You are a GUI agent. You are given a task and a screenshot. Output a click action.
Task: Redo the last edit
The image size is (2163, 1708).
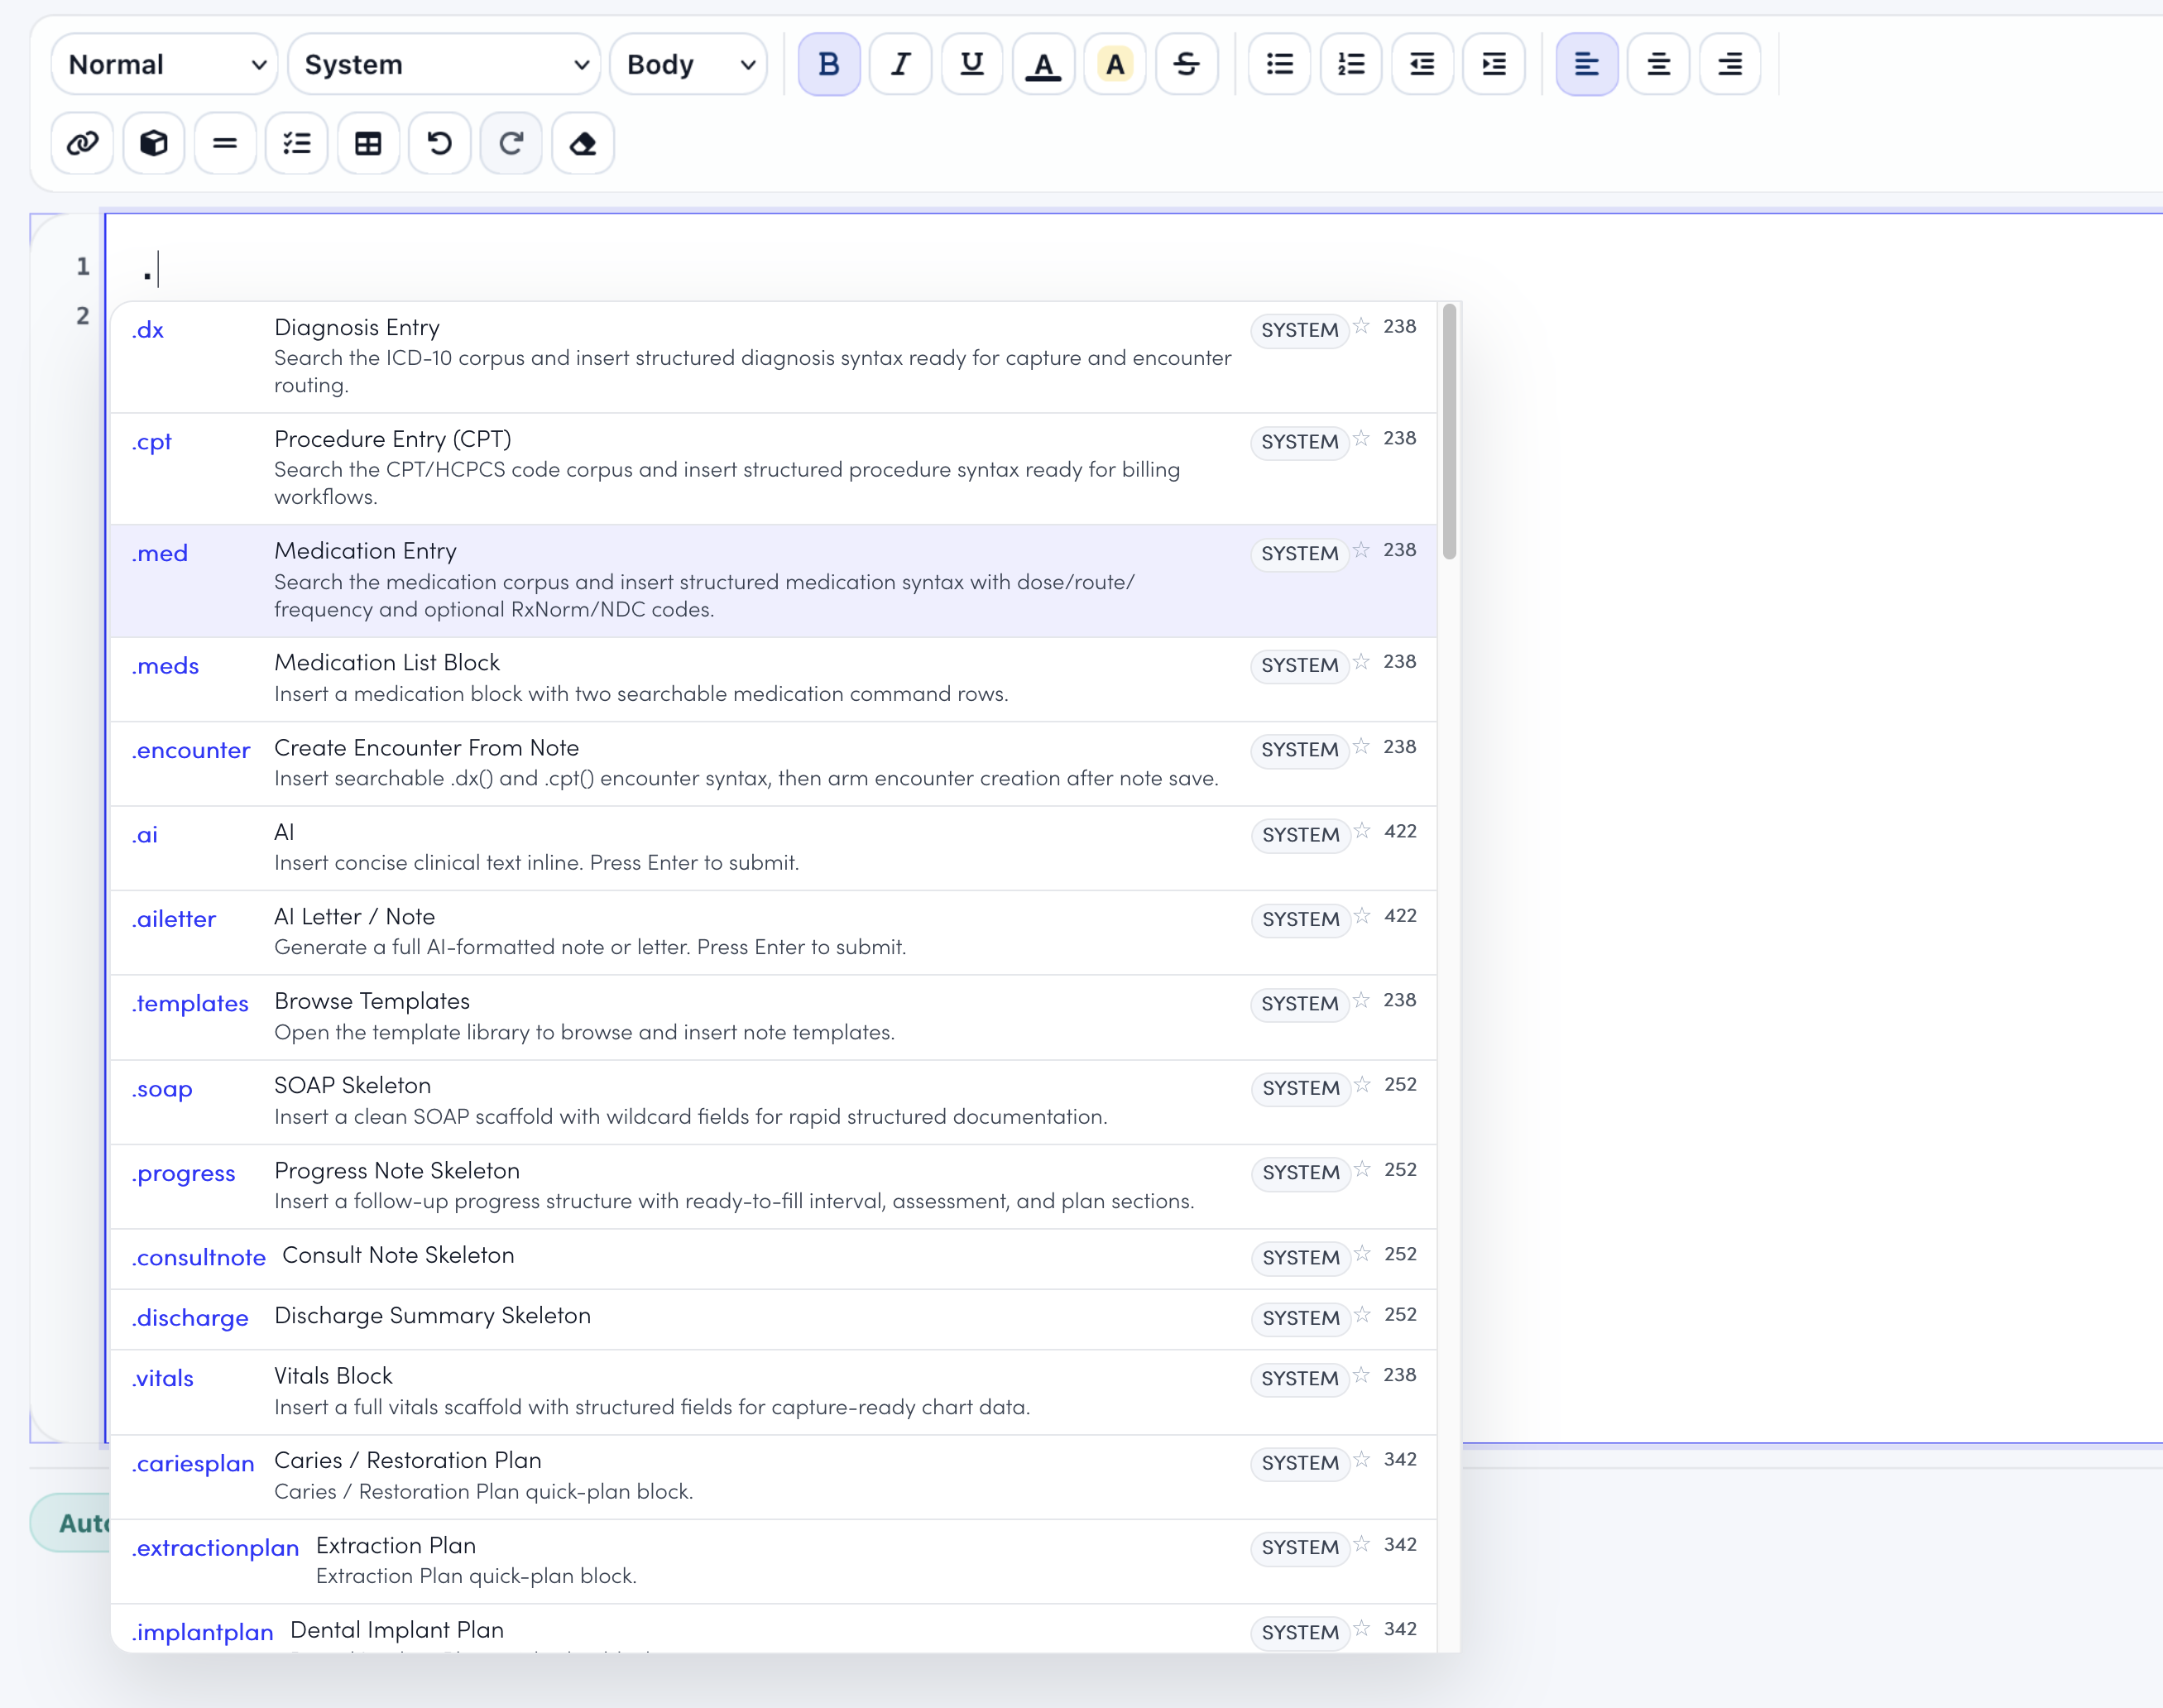pyautogui.click(x=511, y=143)
